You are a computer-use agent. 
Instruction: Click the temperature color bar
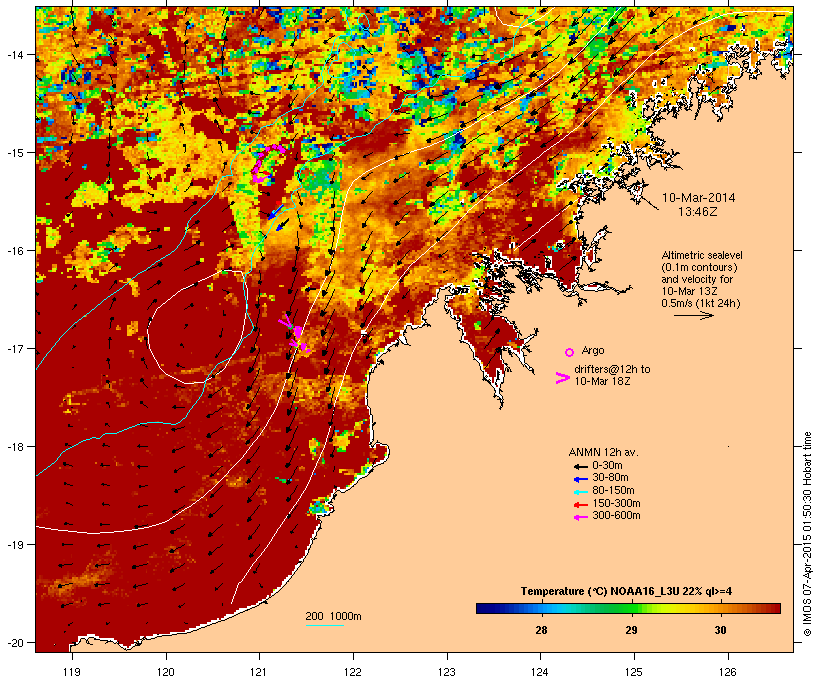coord(628,608)
